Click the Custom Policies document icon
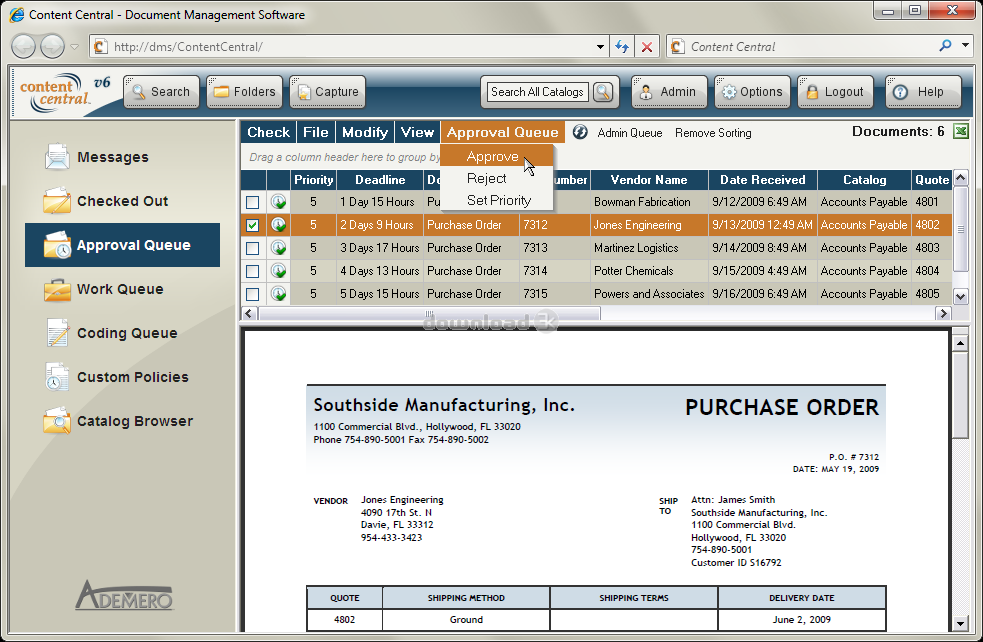 tap(57, 377)
